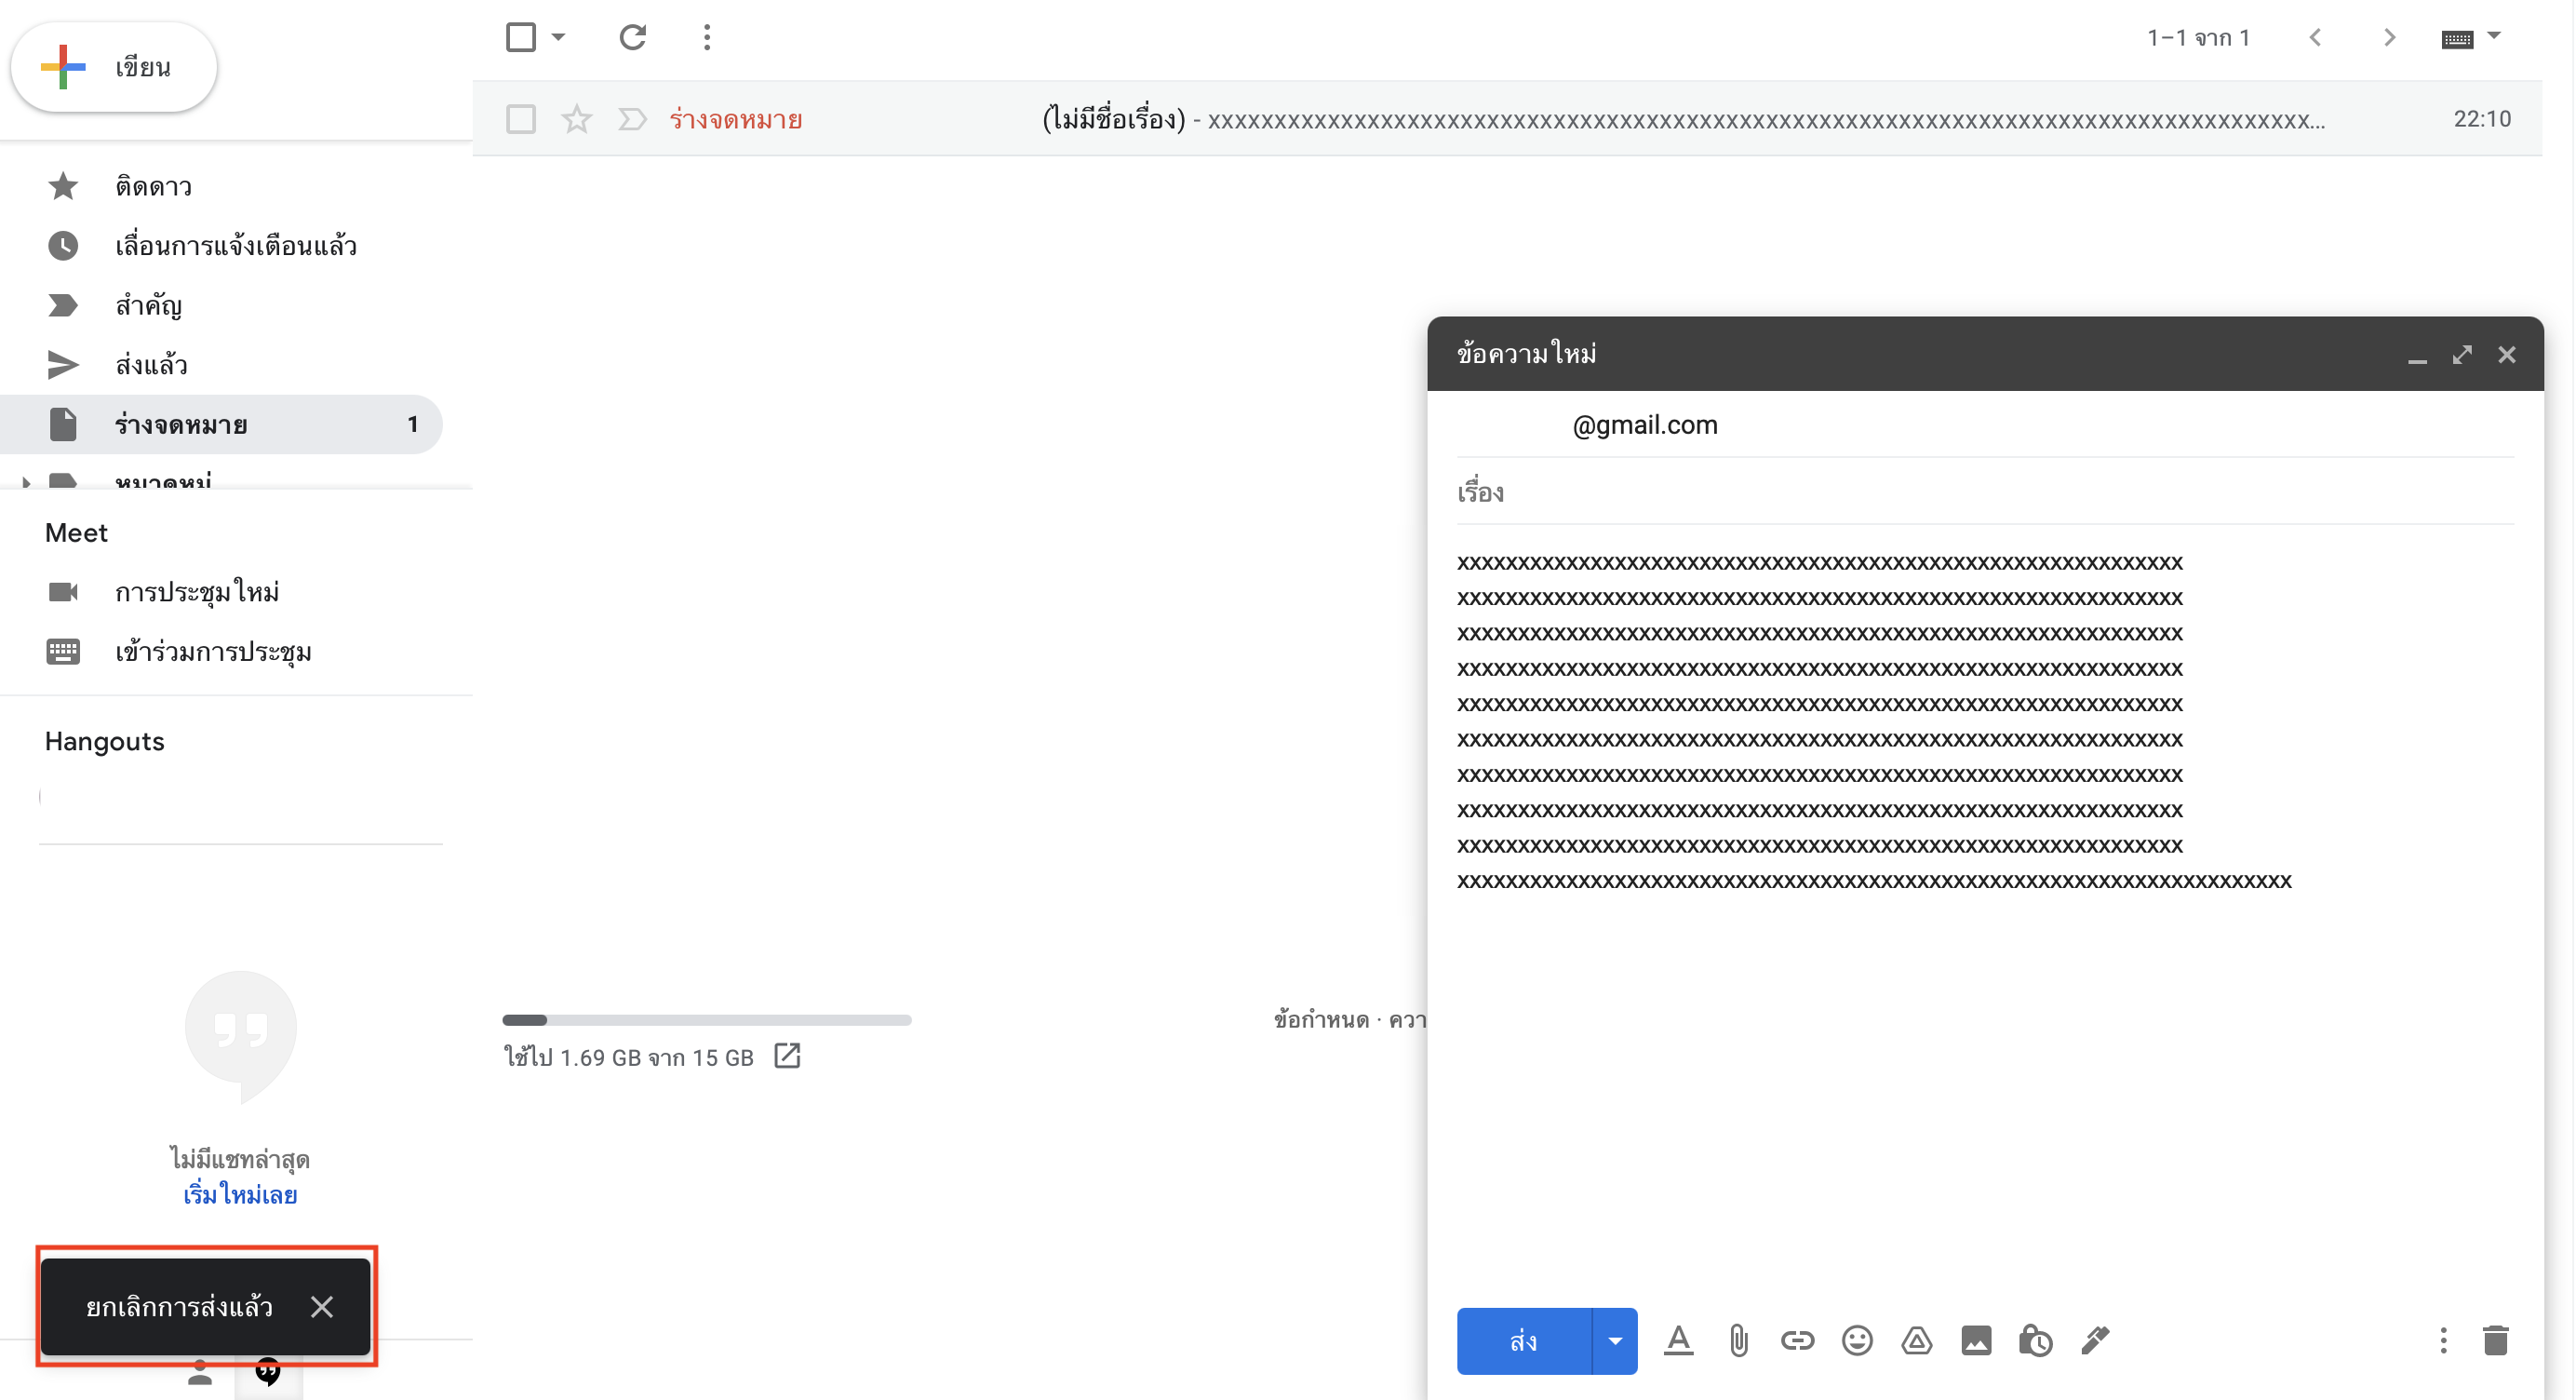Click the attach files paperclip icon

(x=1738, y=1340)
